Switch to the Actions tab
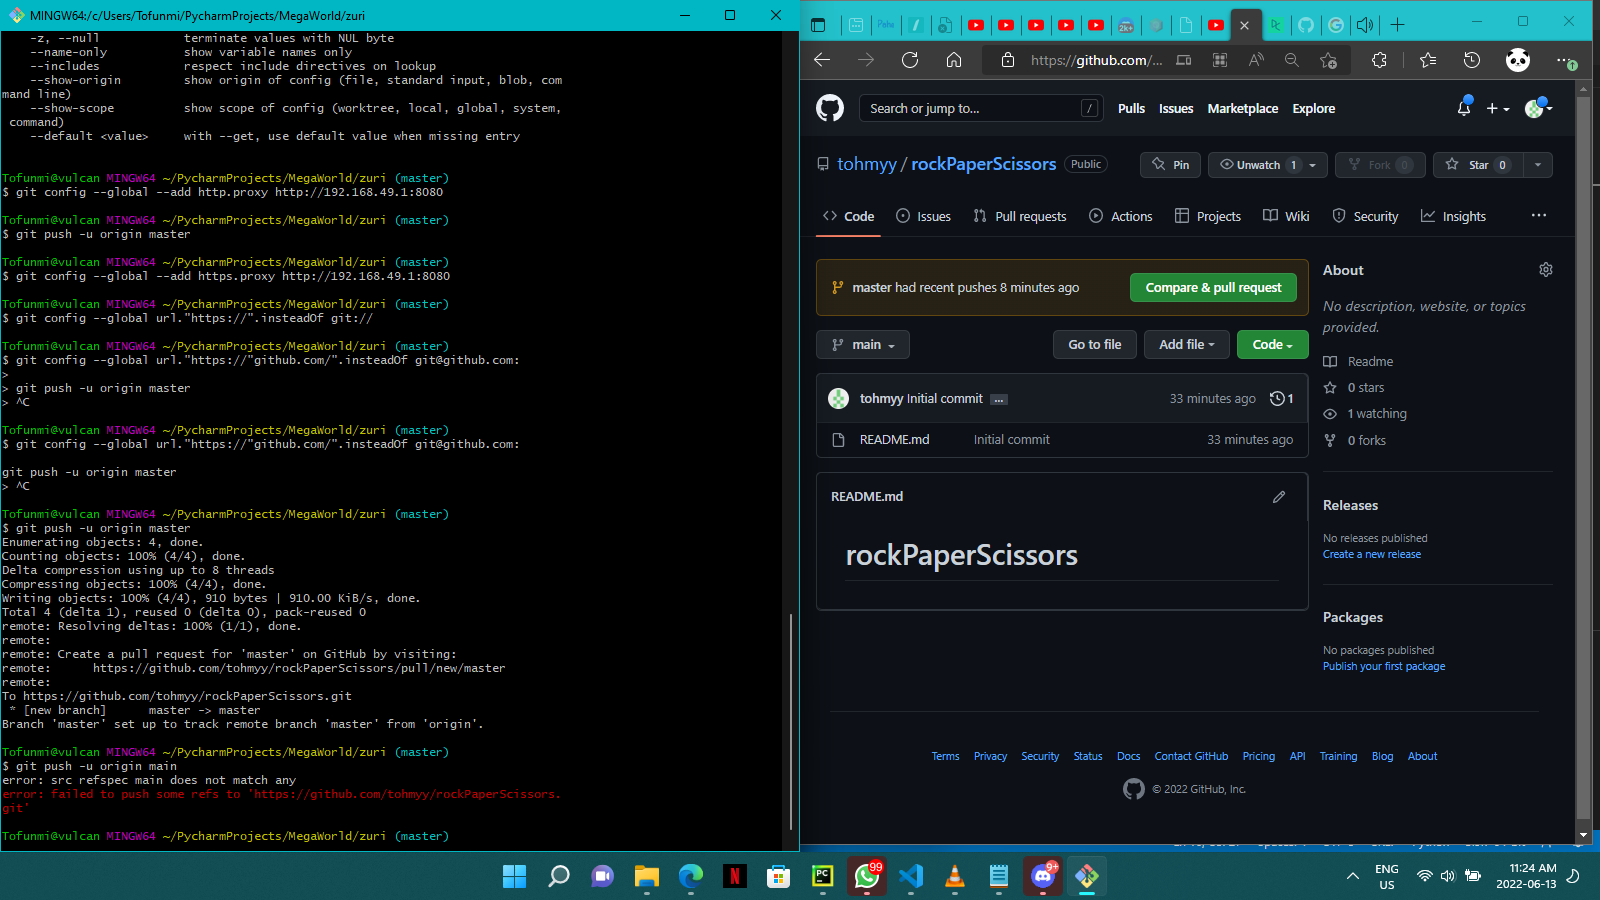 pos(1121,216)
